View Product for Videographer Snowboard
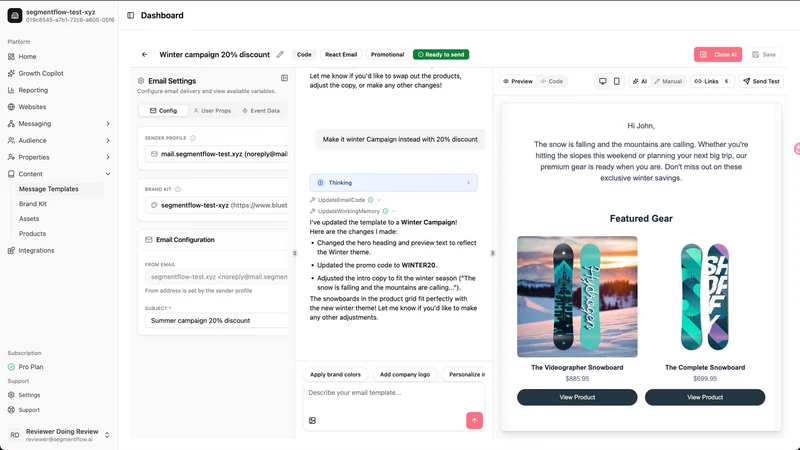Screen dimensions: 800x450 tap(577, 397)
